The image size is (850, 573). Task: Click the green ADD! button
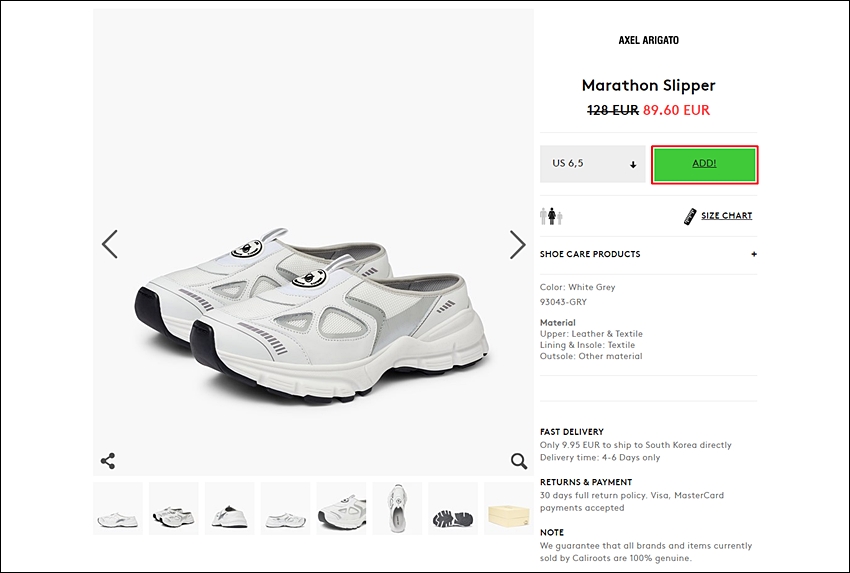704,164
